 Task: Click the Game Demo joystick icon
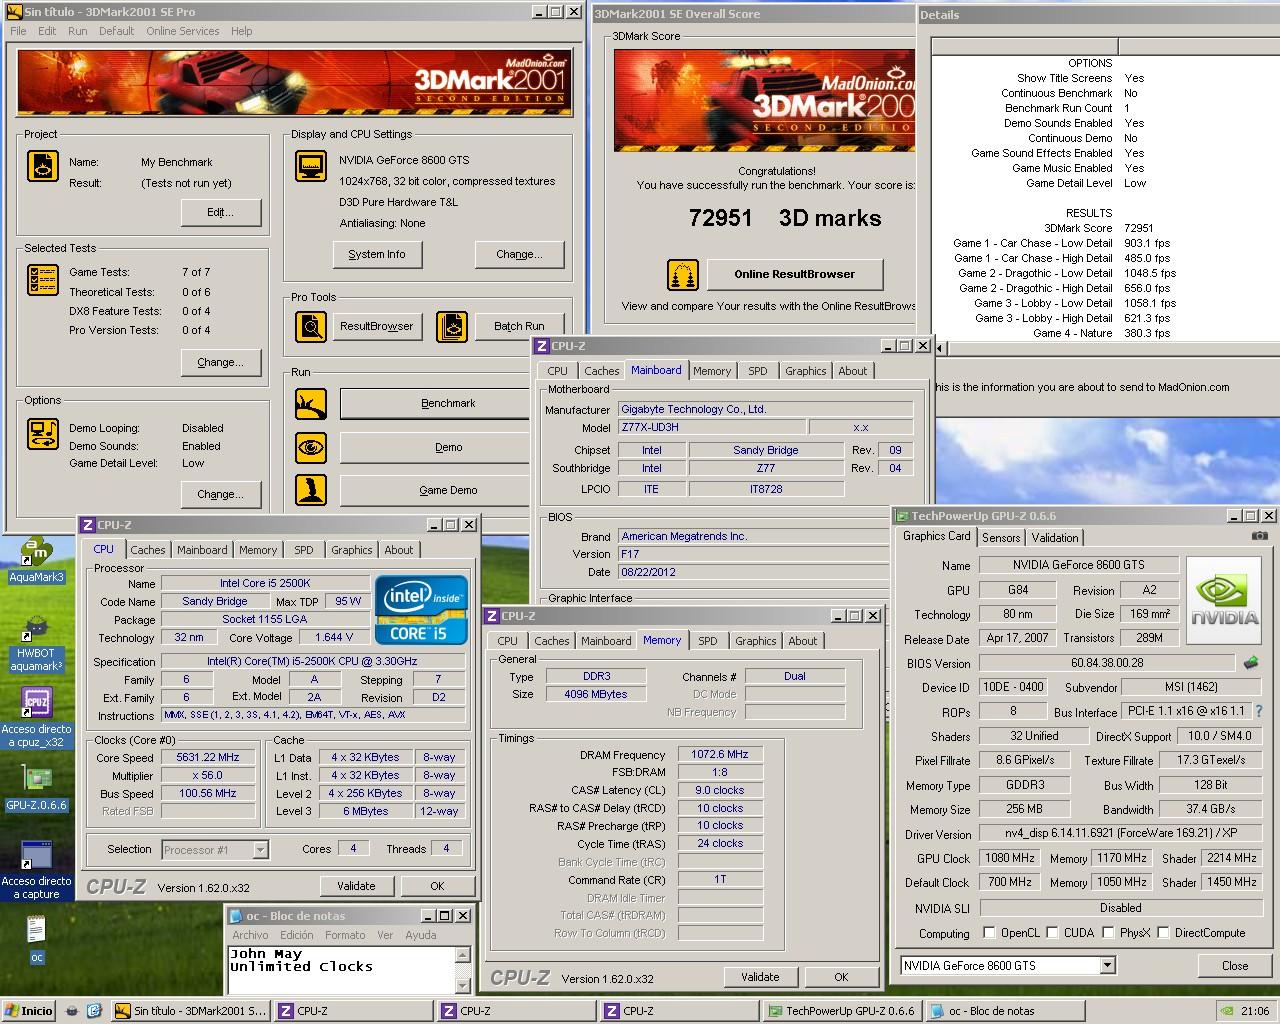pyautogui.click(x=311, y=490)
